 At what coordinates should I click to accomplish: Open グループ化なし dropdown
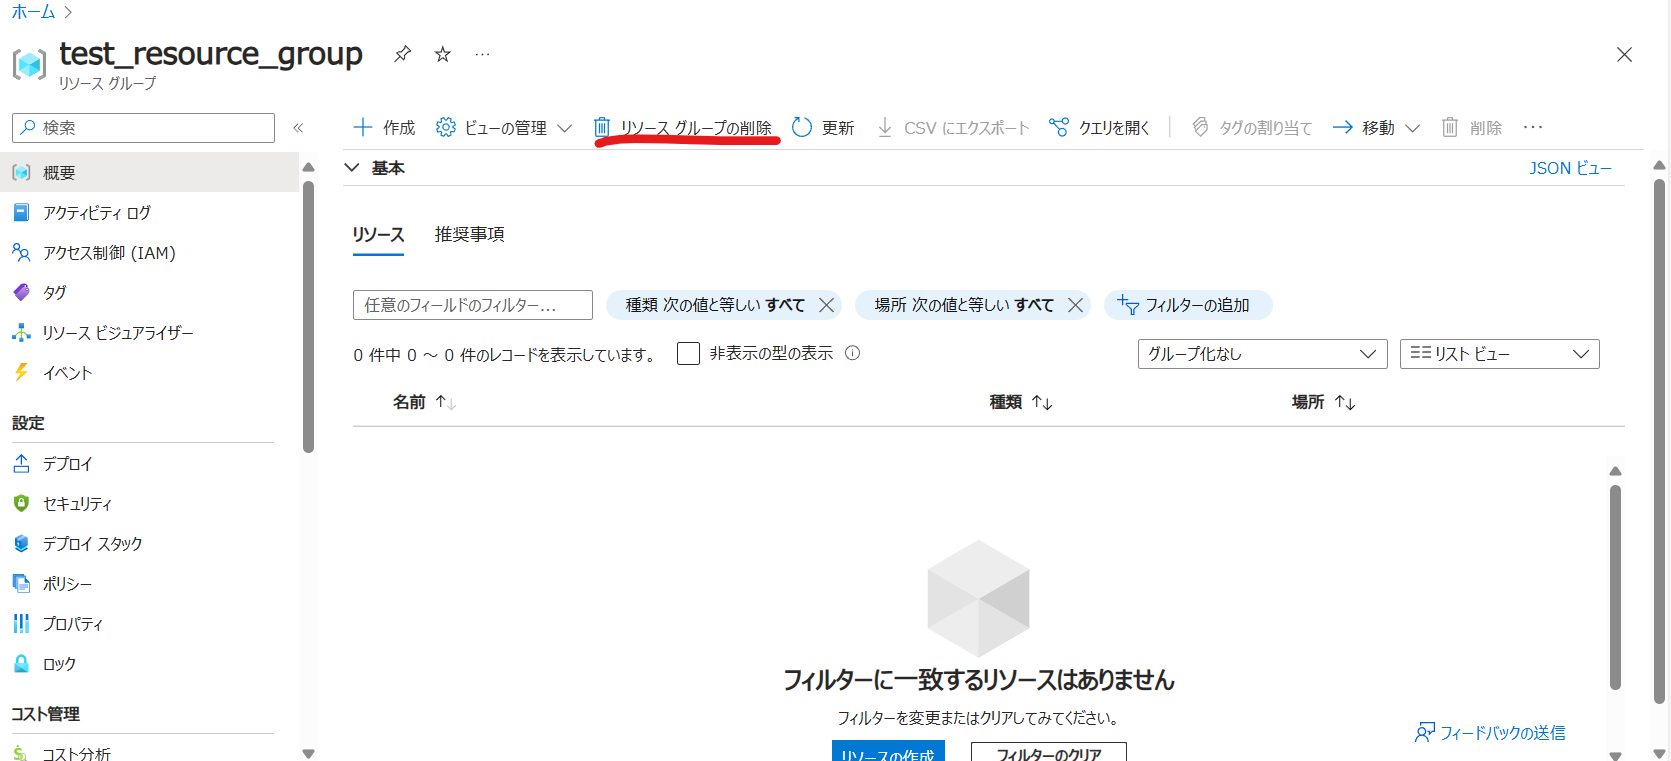(1262, 354)
